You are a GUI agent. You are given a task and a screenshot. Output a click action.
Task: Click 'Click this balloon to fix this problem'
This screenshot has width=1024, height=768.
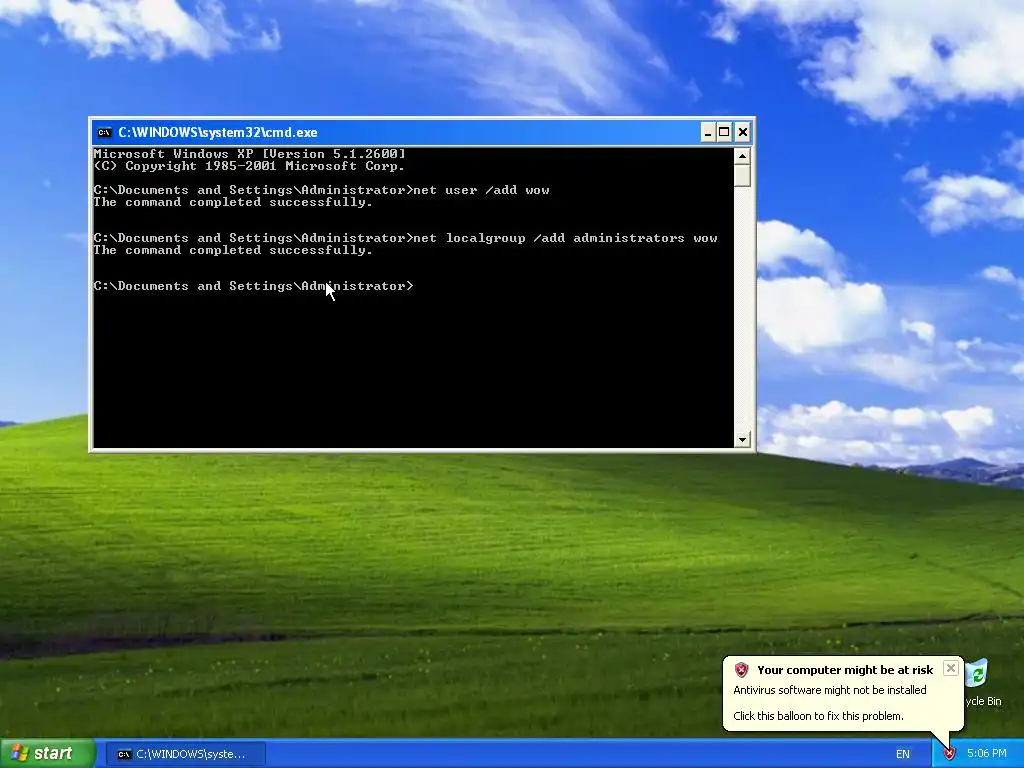[818, 716]
